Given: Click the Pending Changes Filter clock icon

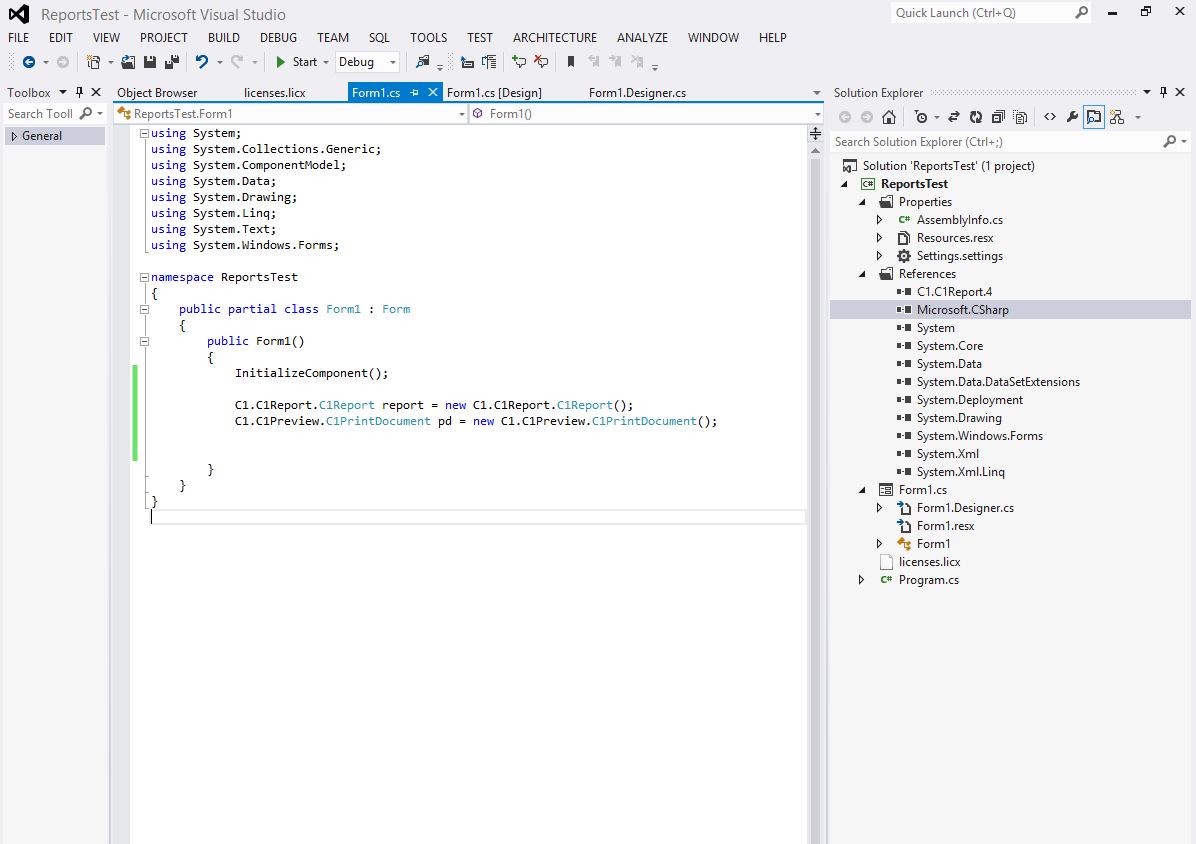Looking at the screenshot, I should (921, 117).
